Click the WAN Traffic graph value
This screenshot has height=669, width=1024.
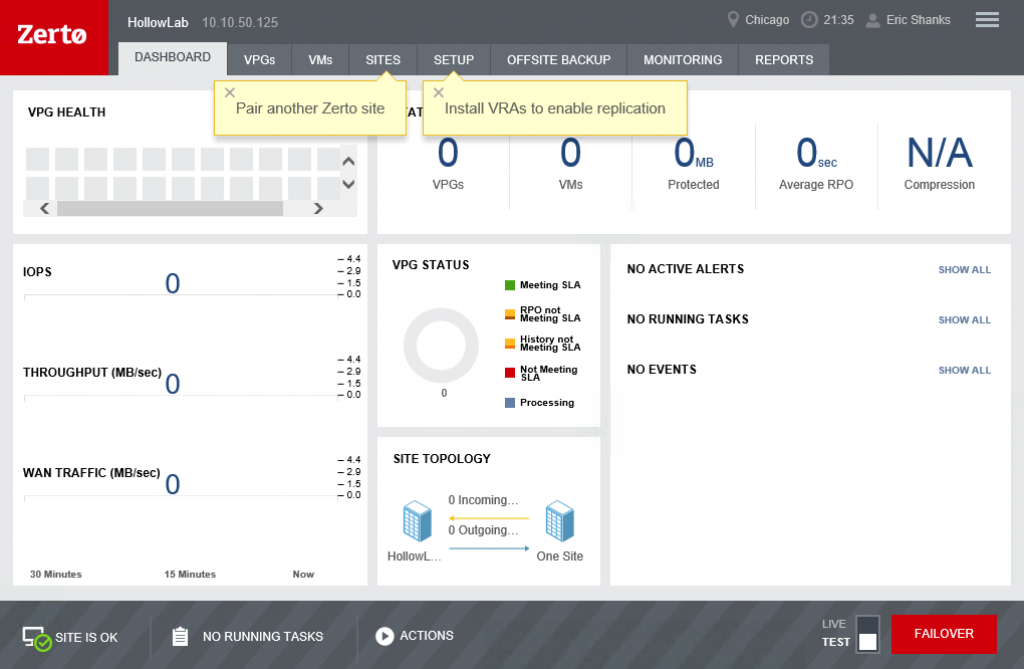172,485
